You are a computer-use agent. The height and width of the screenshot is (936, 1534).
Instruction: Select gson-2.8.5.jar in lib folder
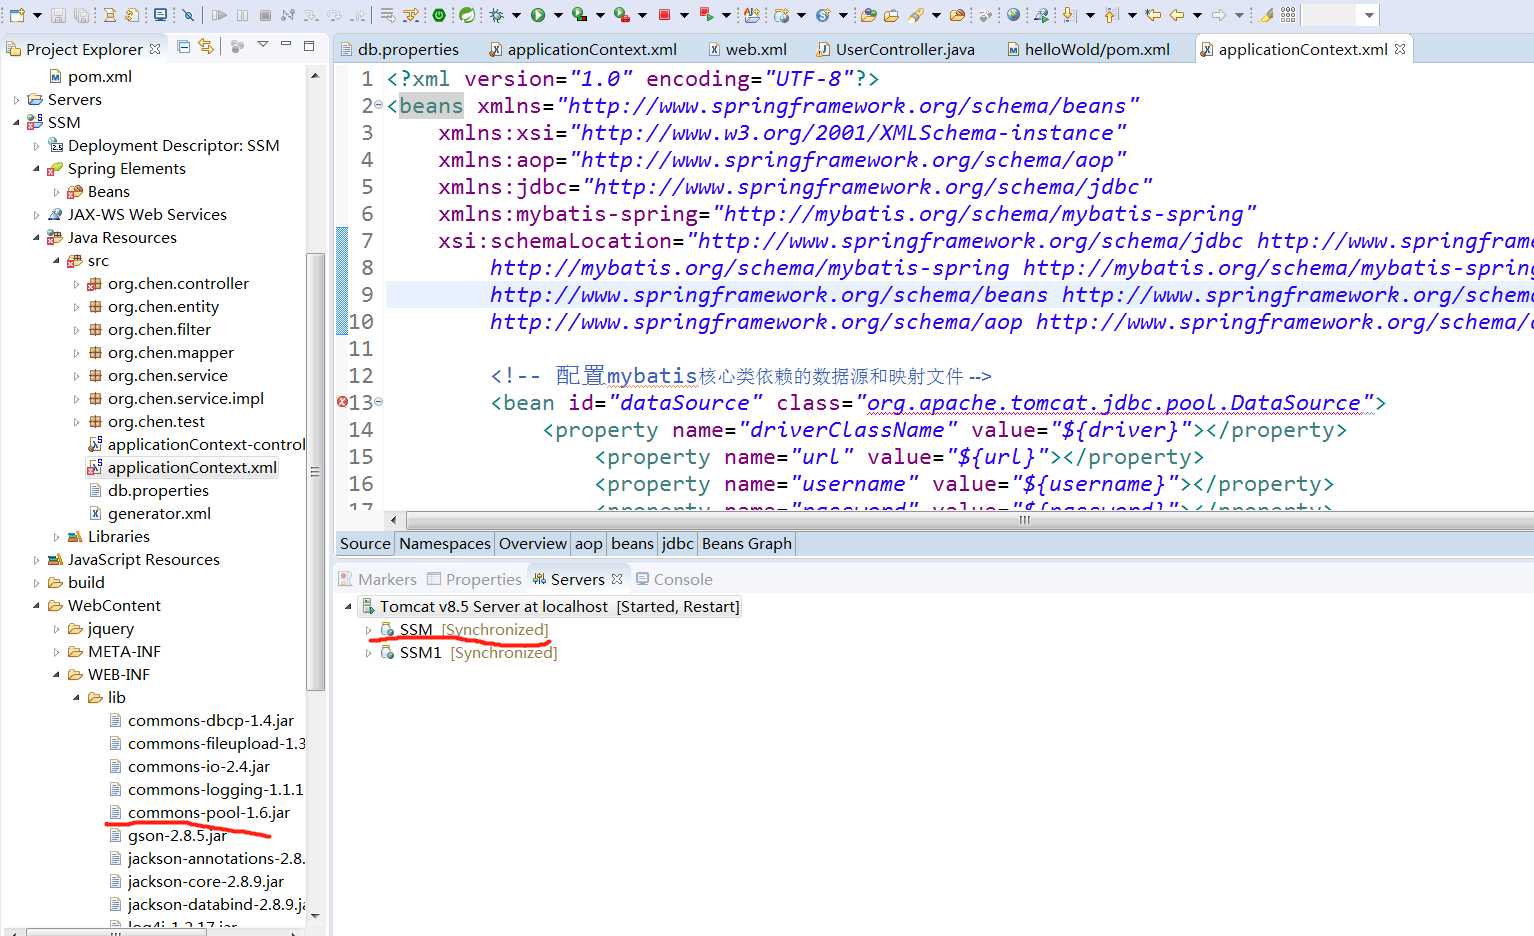point(177,836)
